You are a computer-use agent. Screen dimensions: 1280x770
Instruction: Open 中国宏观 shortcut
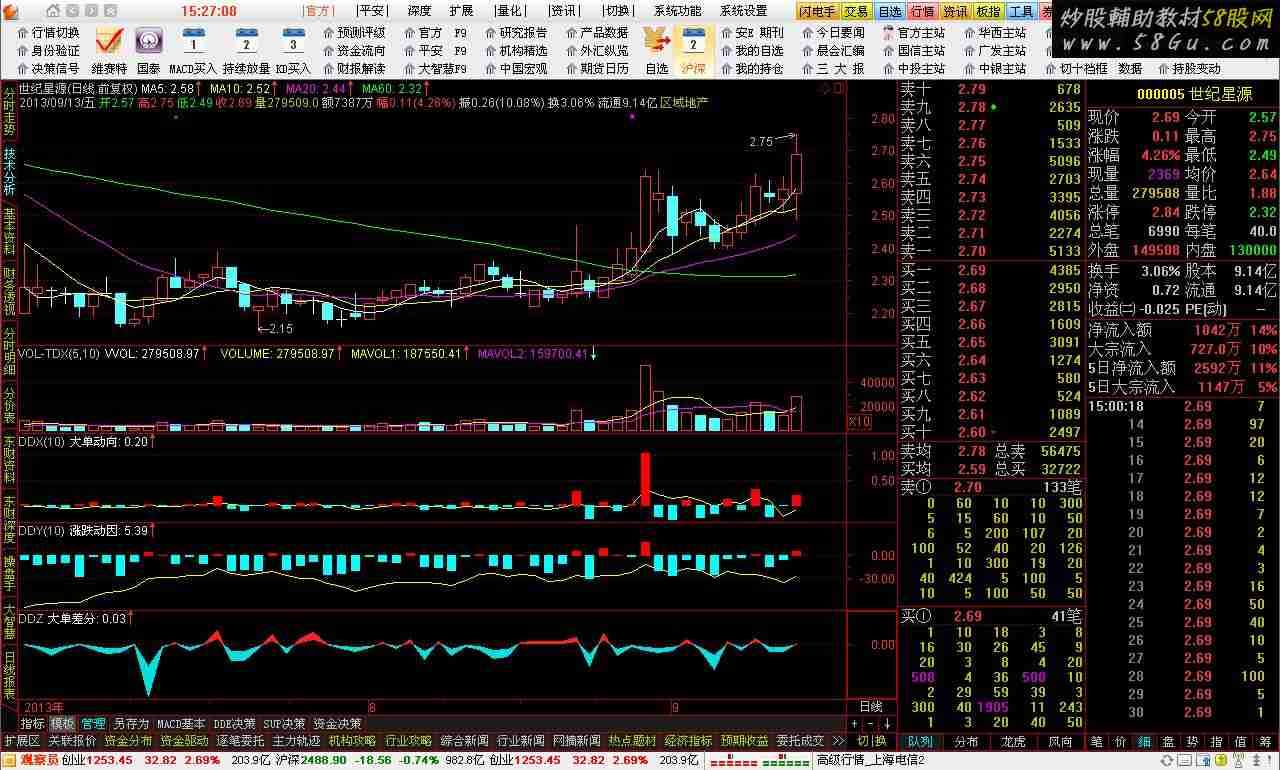point(516,68)
